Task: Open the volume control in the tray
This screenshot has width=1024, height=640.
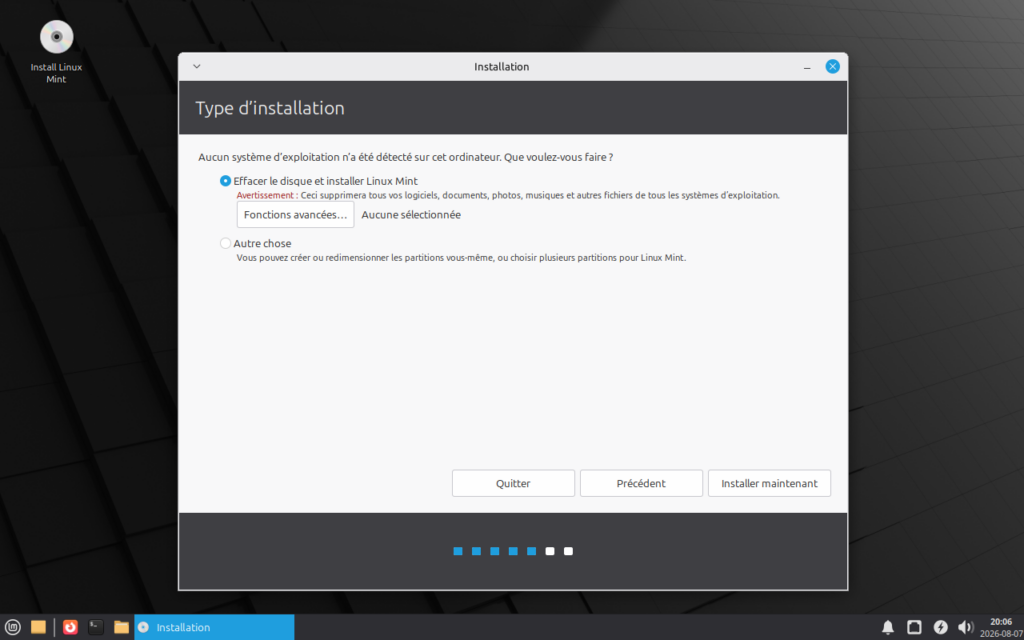Action: [965, 627]
